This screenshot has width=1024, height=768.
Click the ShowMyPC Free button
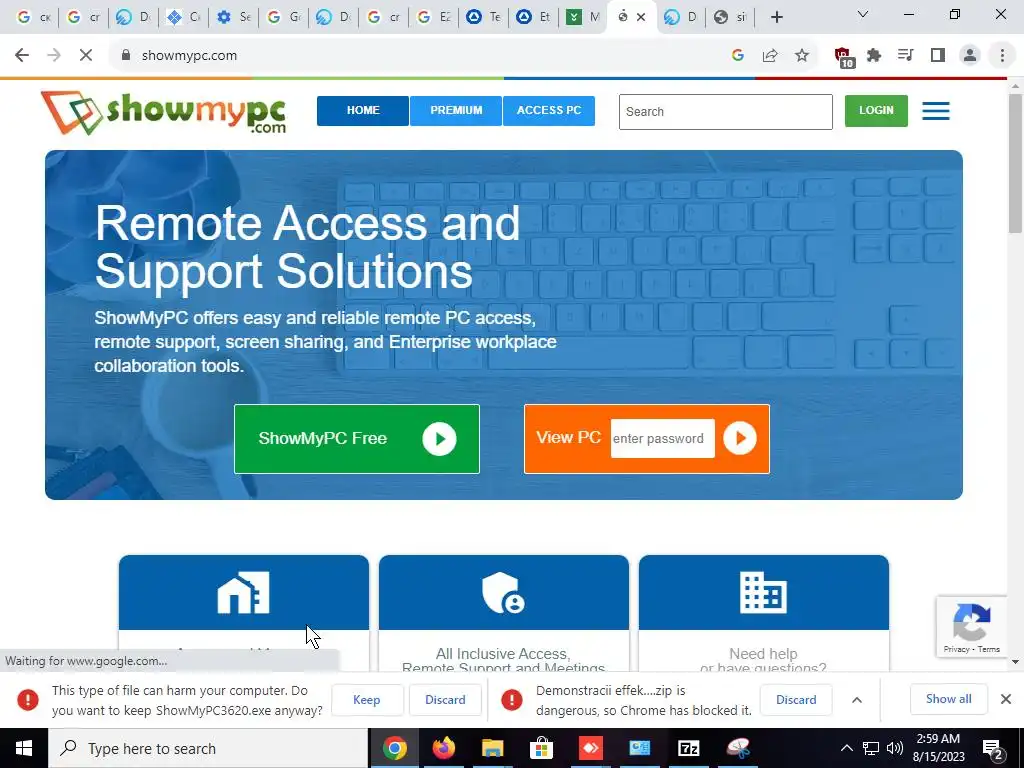click(x=357, y=439)
